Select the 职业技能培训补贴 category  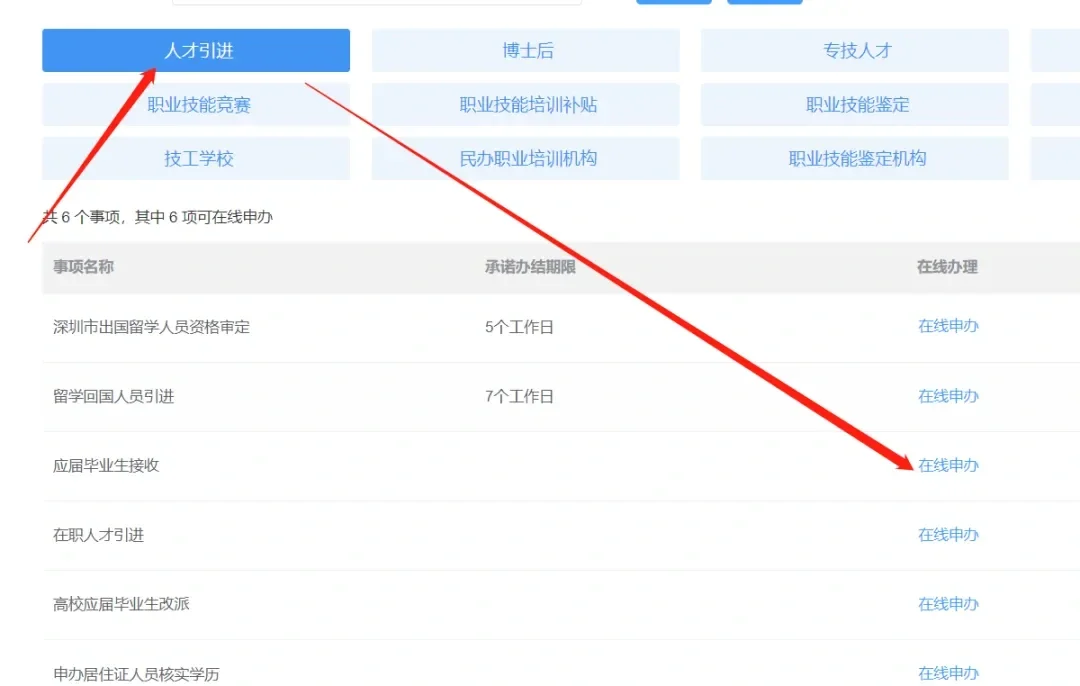click(x=525, y=104)
